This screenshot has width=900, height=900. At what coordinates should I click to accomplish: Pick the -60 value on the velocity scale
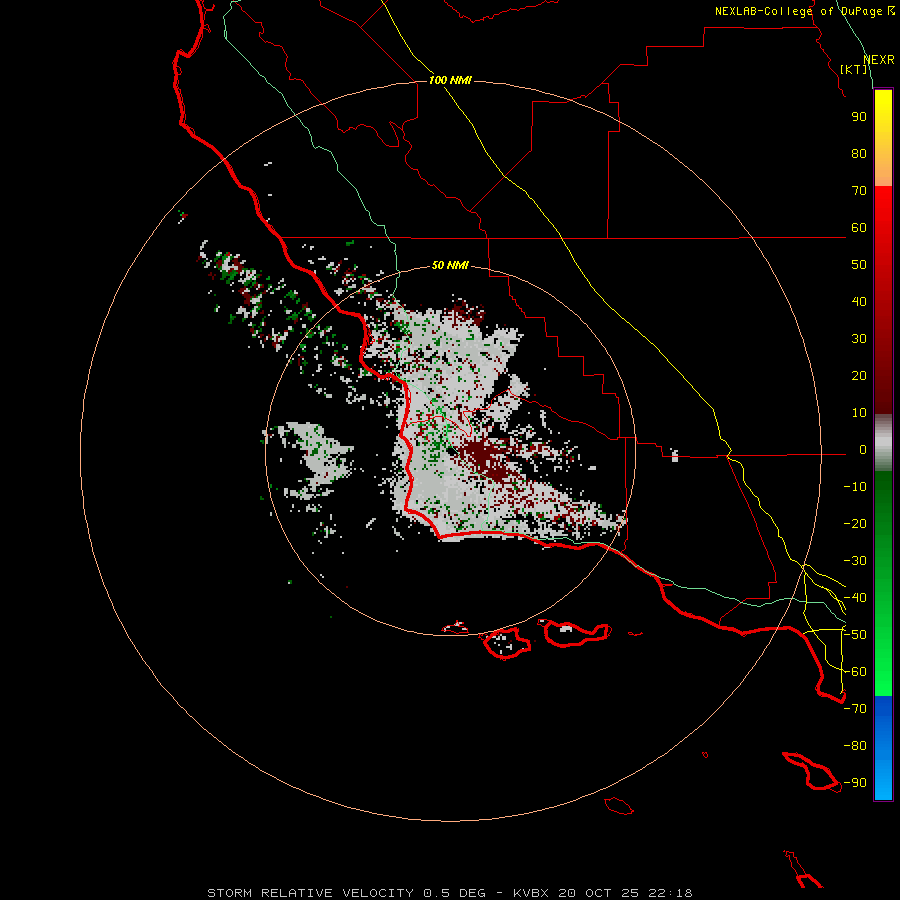(x=855, y=672)
